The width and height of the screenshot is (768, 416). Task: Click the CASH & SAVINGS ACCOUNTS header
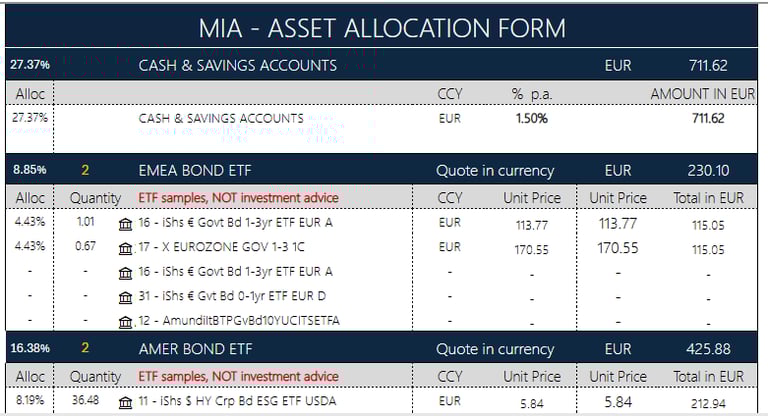(x=238, y=66)
